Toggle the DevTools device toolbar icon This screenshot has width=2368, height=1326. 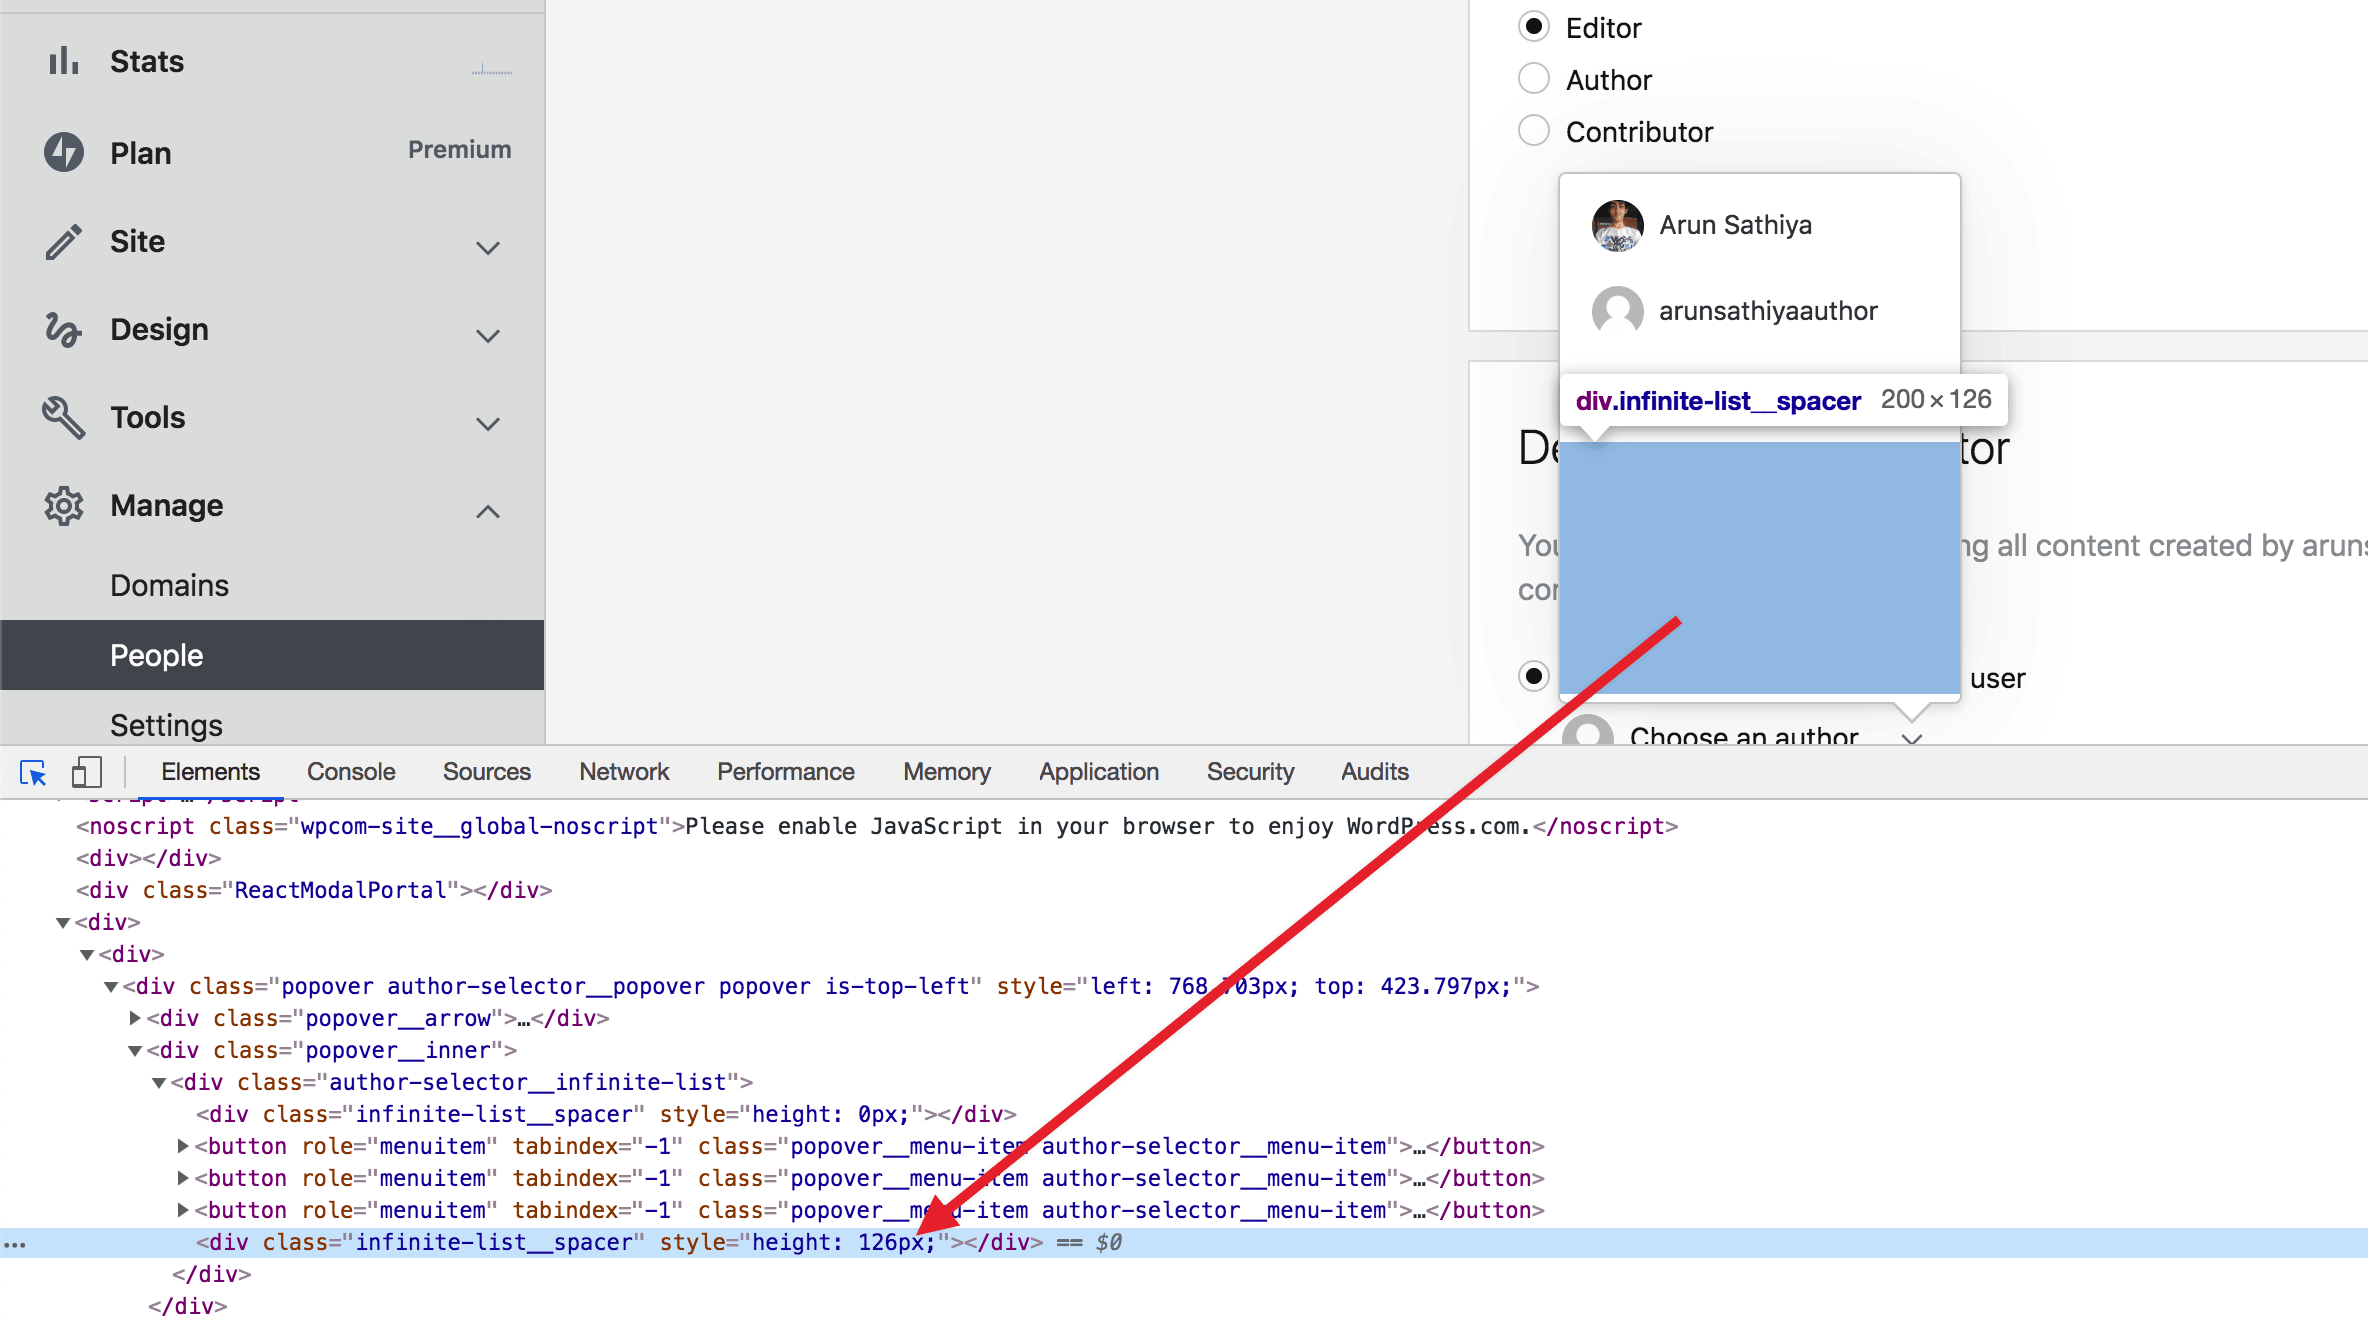(x=86, y=771)
